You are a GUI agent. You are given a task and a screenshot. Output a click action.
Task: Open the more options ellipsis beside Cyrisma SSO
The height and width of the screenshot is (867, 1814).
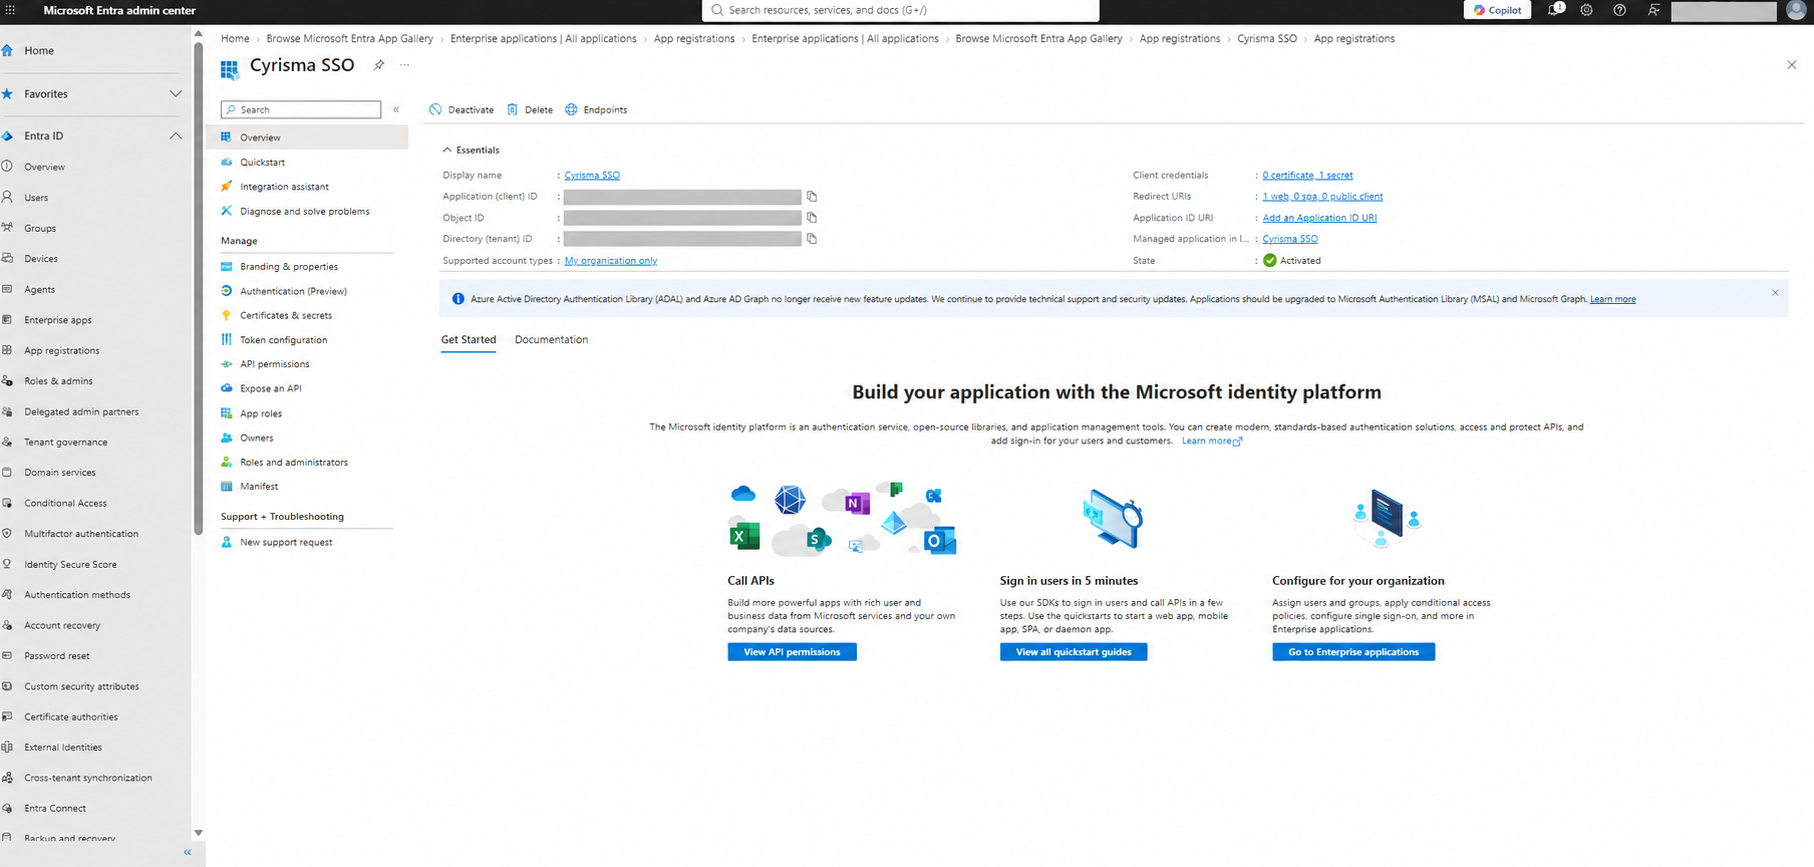tap(405, 65)
